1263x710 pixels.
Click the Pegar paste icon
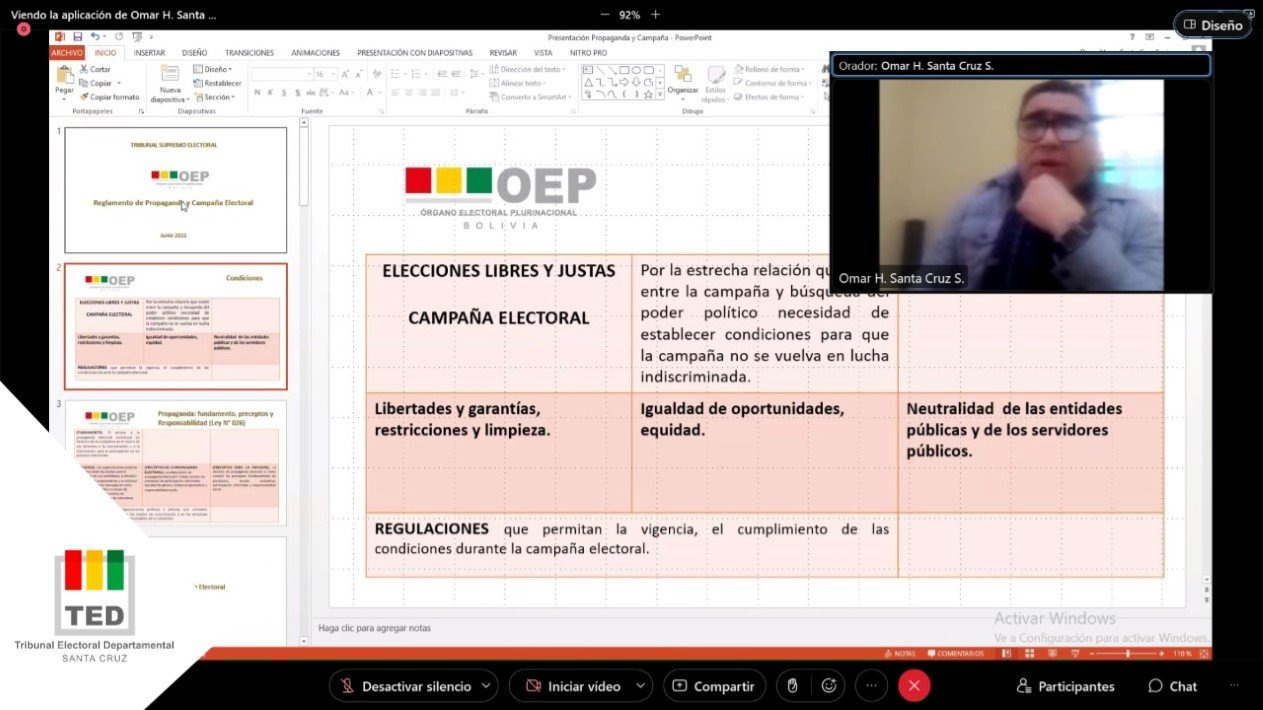(x=64, y=78)
